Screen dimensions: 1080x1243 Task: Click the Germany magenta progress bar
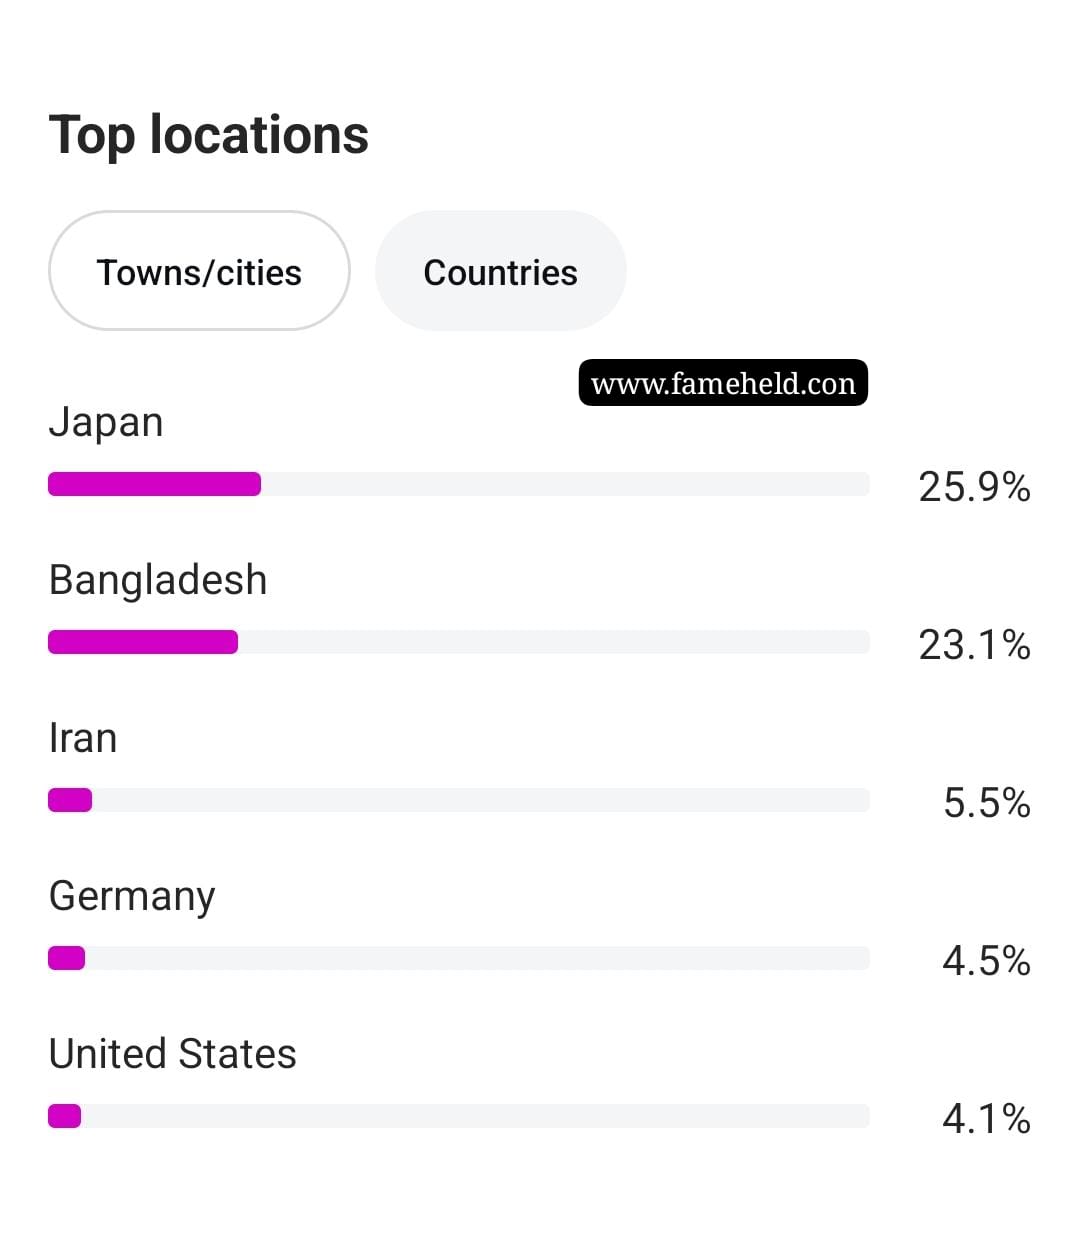pos(67,958)
